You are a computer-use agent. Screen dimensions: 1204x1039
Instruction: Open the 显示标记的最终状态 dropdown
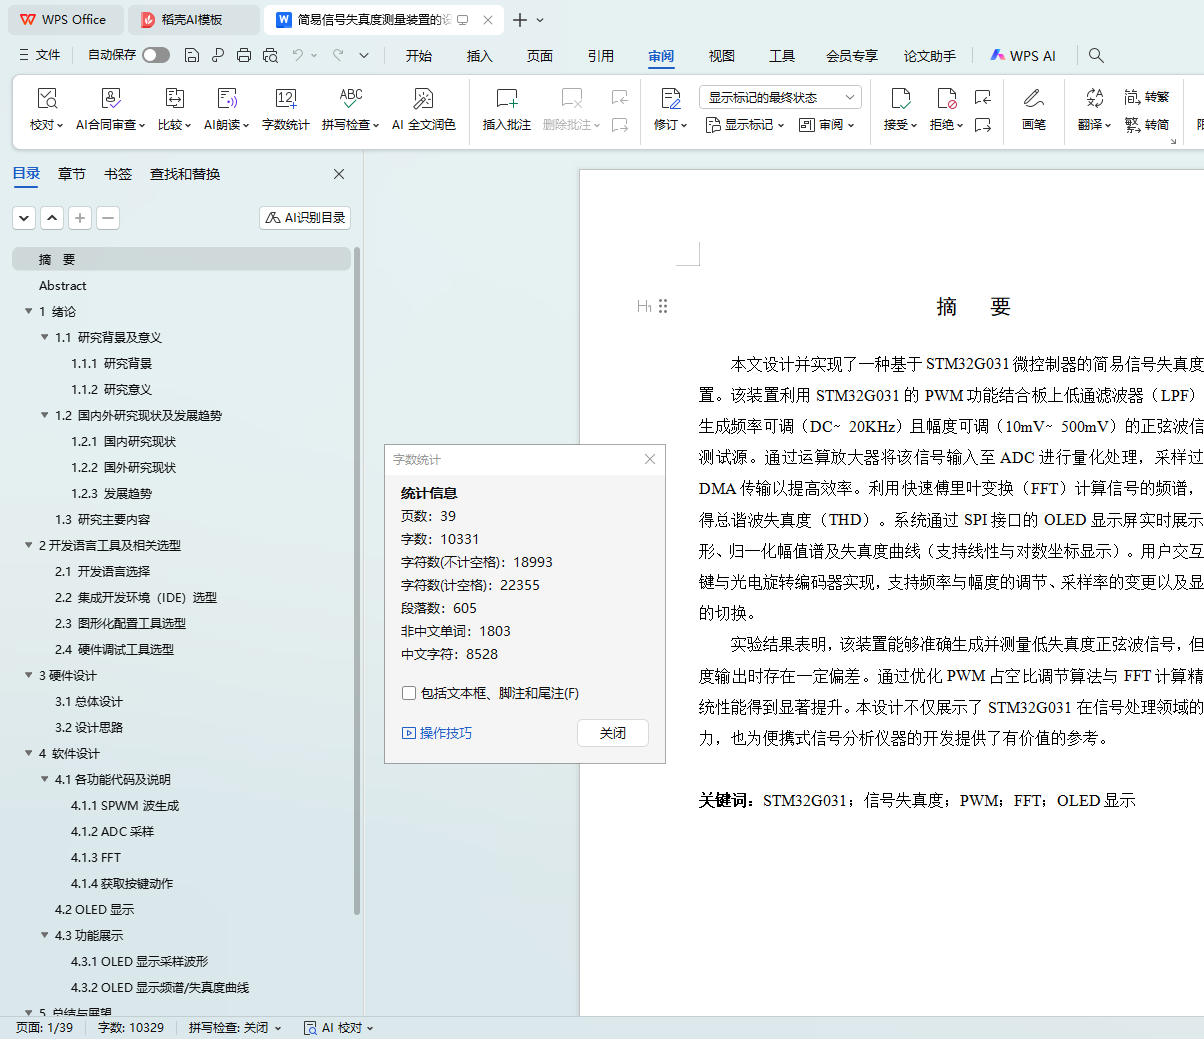780,97
